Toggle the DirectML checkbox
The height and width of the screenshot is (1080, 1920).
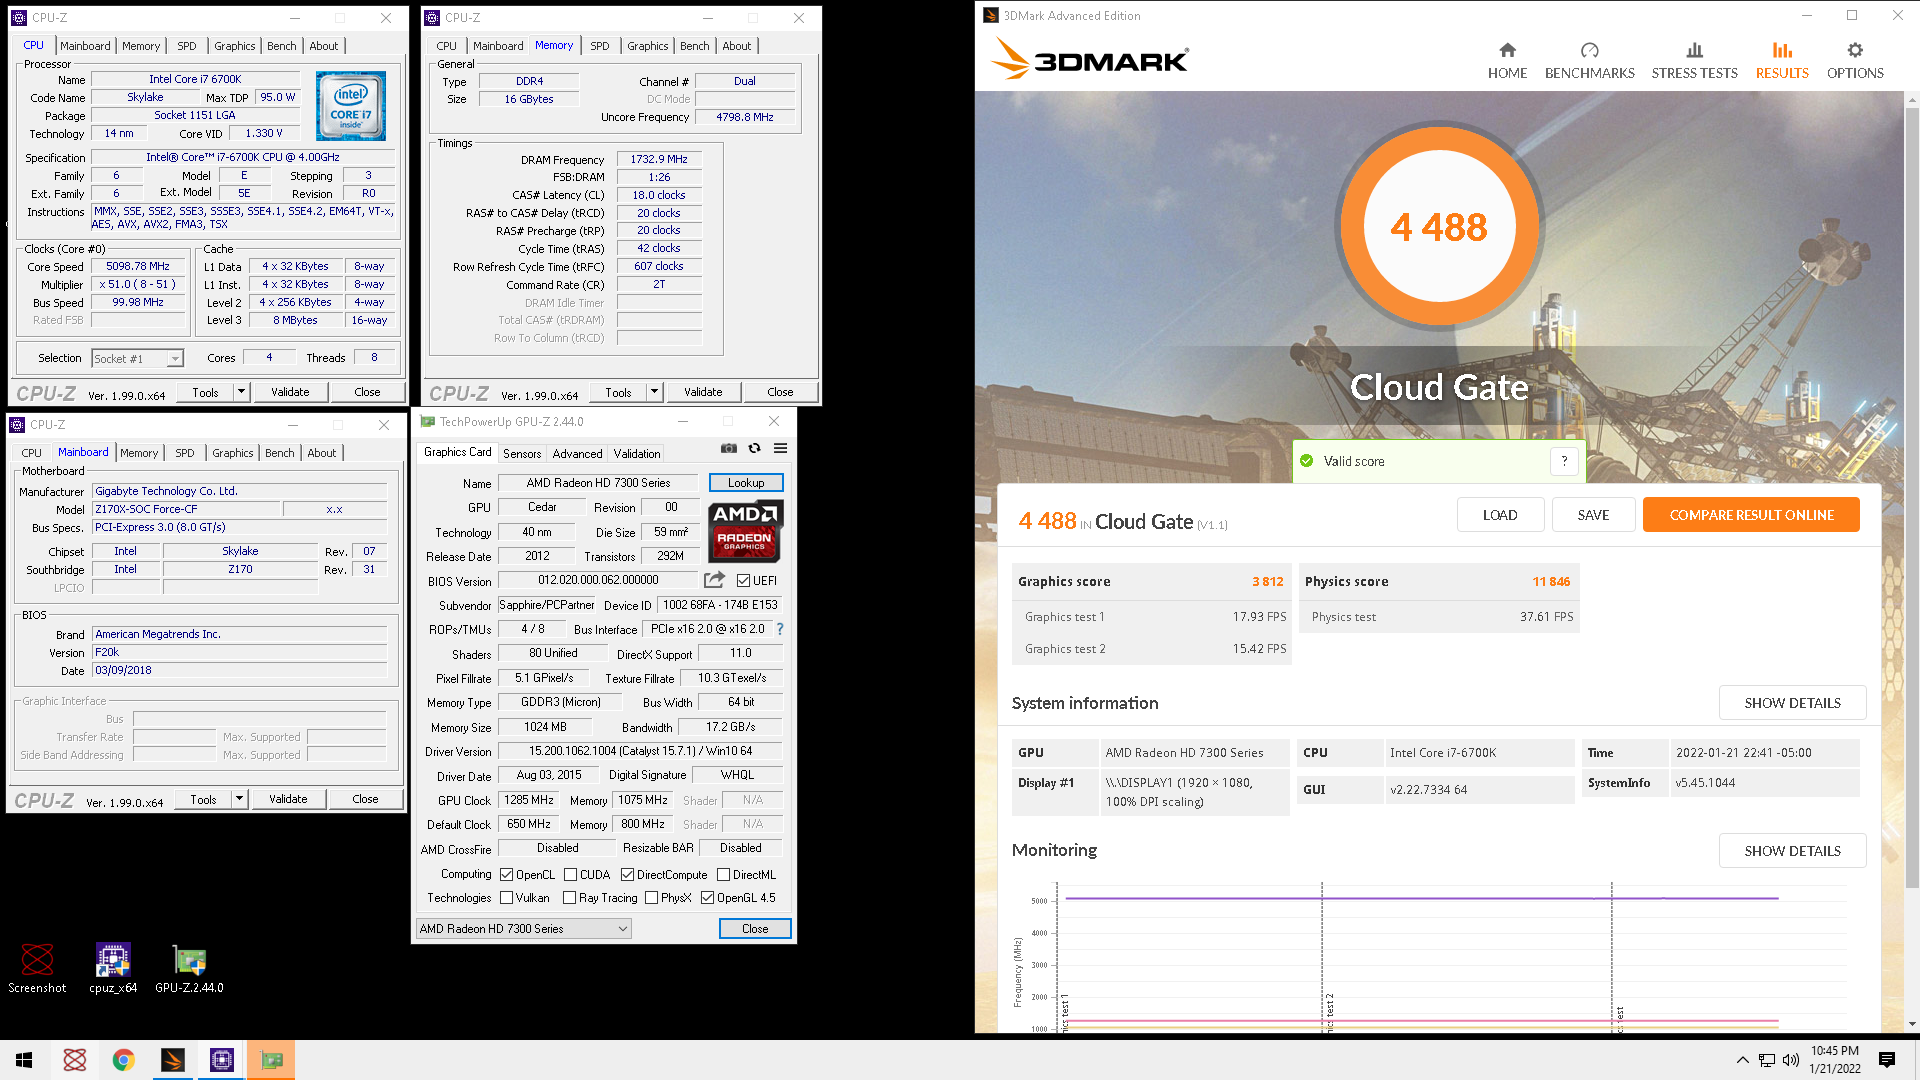723,874
